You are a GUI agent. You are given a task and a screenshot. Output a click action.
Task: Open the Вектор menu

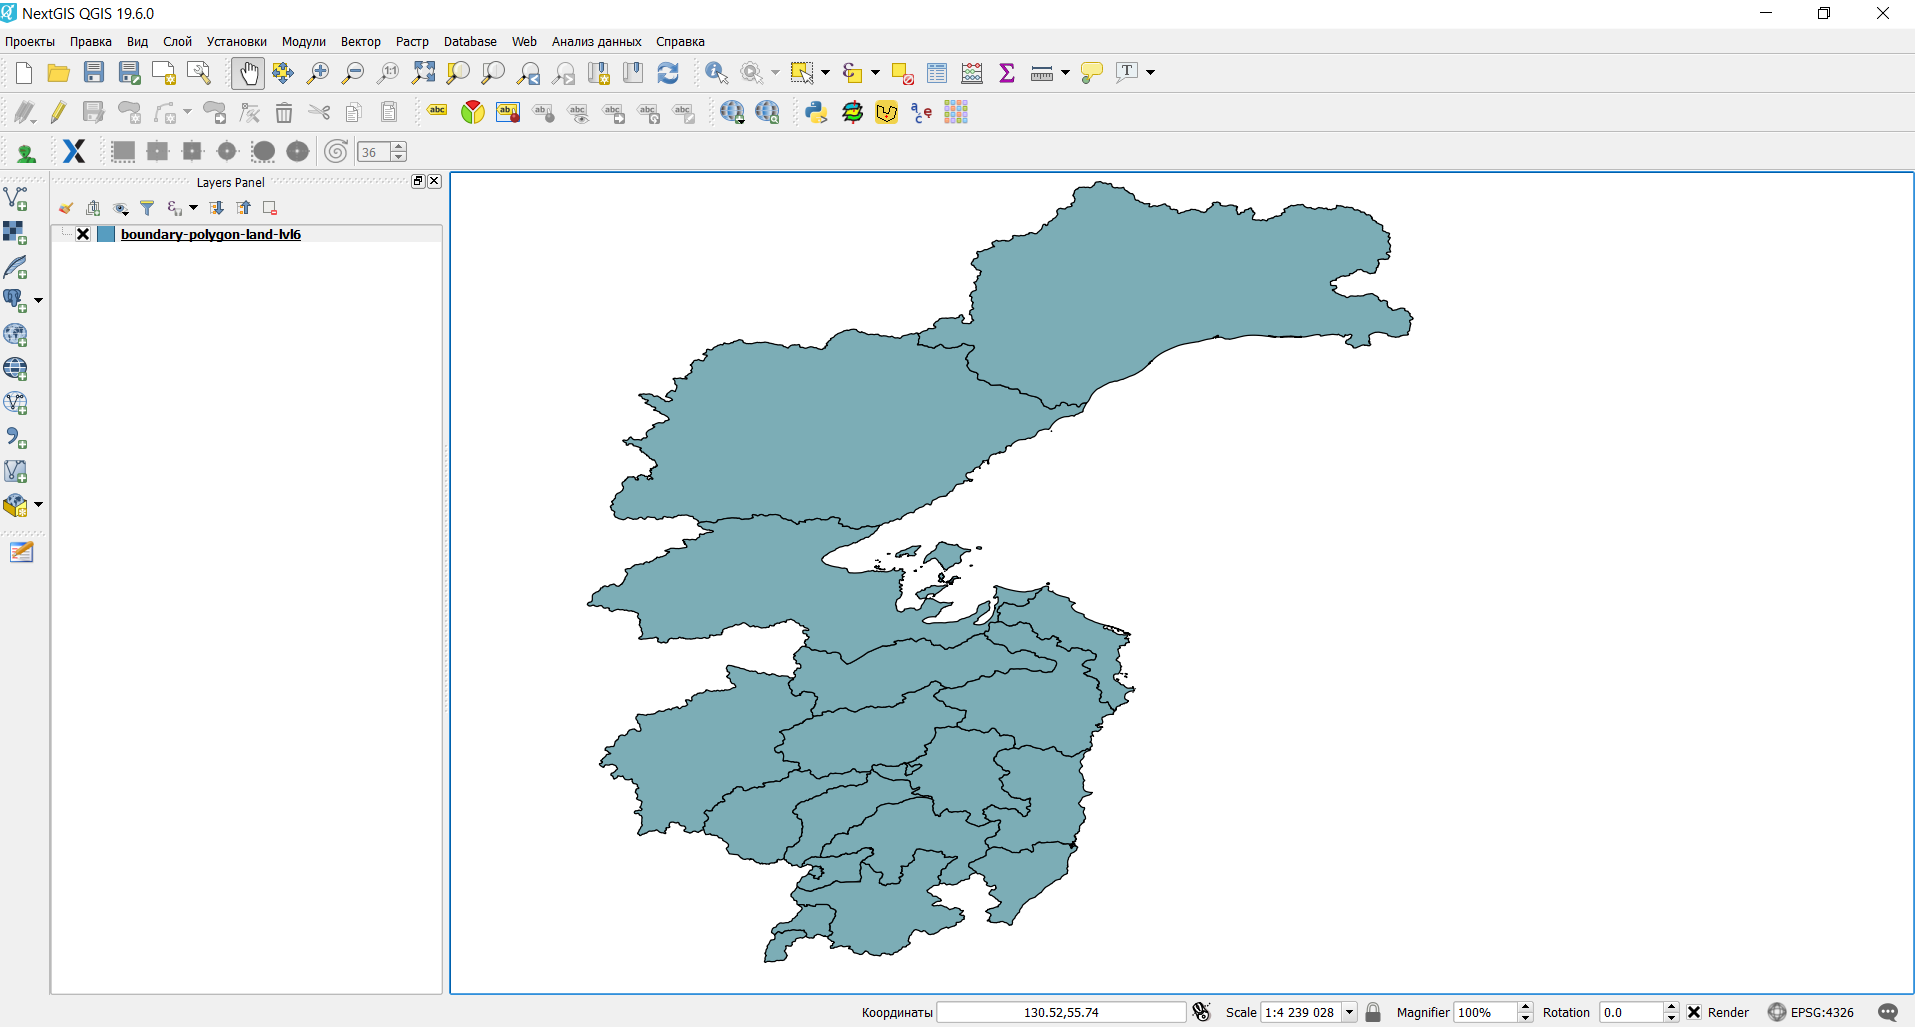[360, 41]
